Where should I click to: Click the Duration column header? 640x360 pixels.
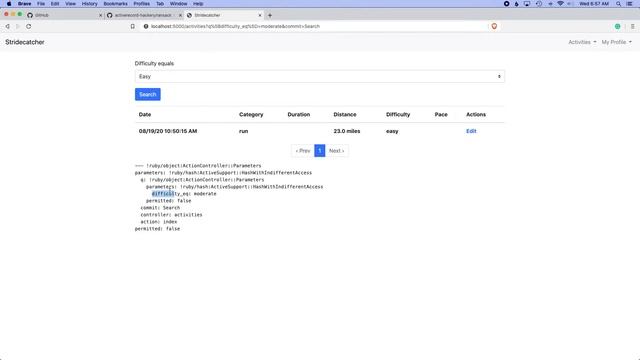299,114
